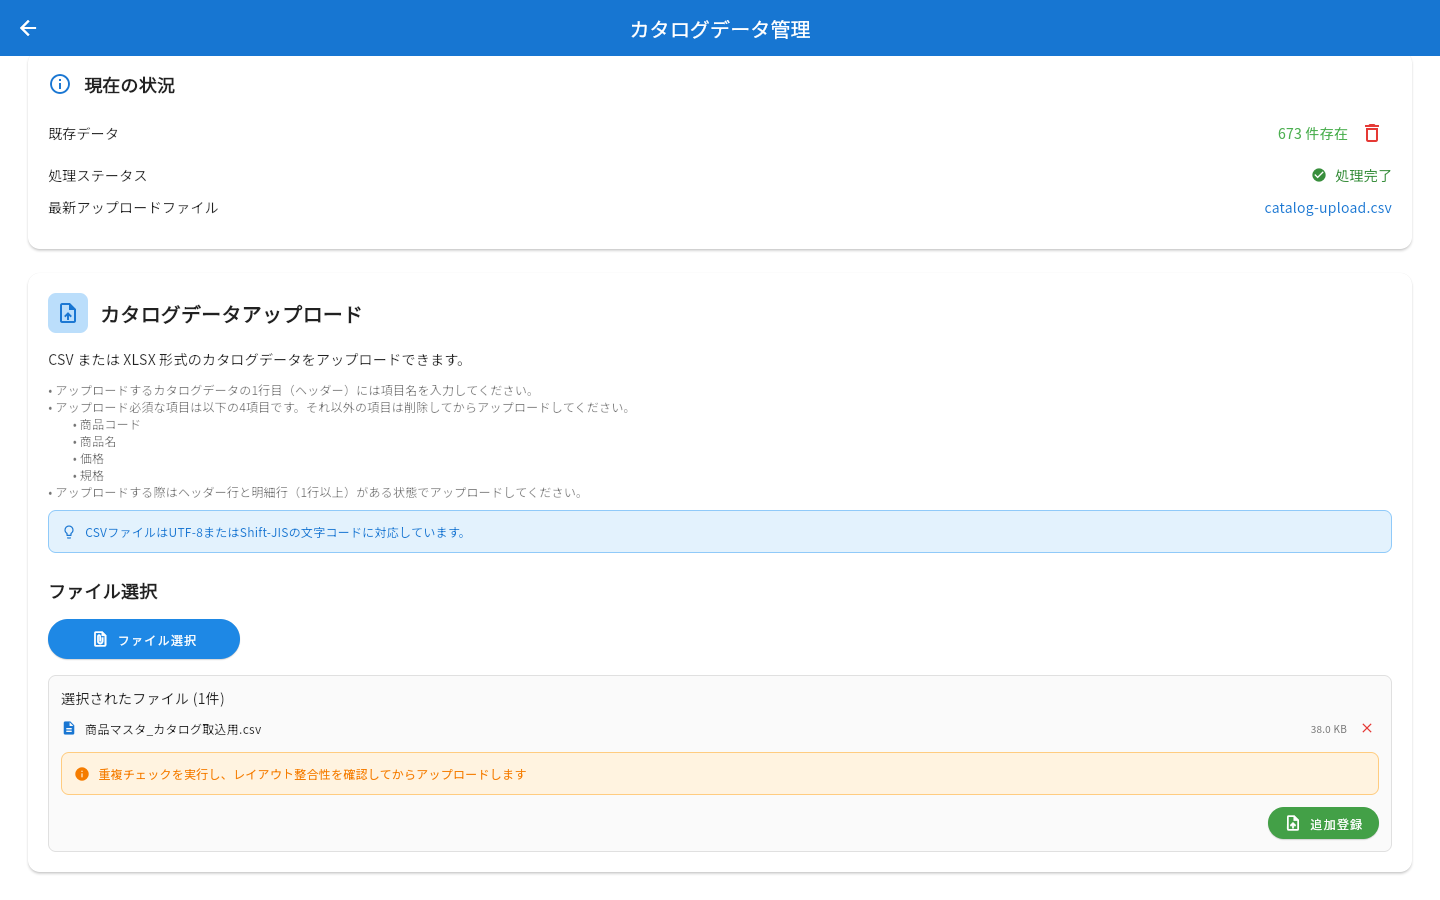Click the green check icon next to 処理完了
The height and width of the screenshot is (900, 1440).
pyautogui.click(x=1319, y=175)
